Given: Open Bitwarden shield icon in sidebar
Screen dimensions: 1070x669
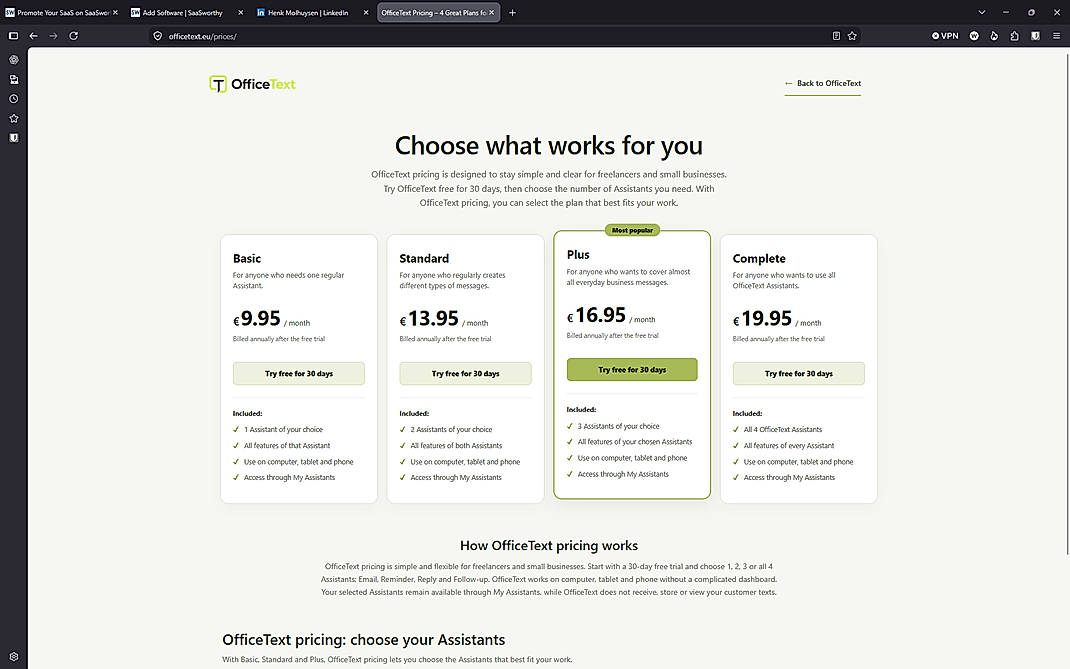Looking at the screenshot, I should click(x=14, y=138).
